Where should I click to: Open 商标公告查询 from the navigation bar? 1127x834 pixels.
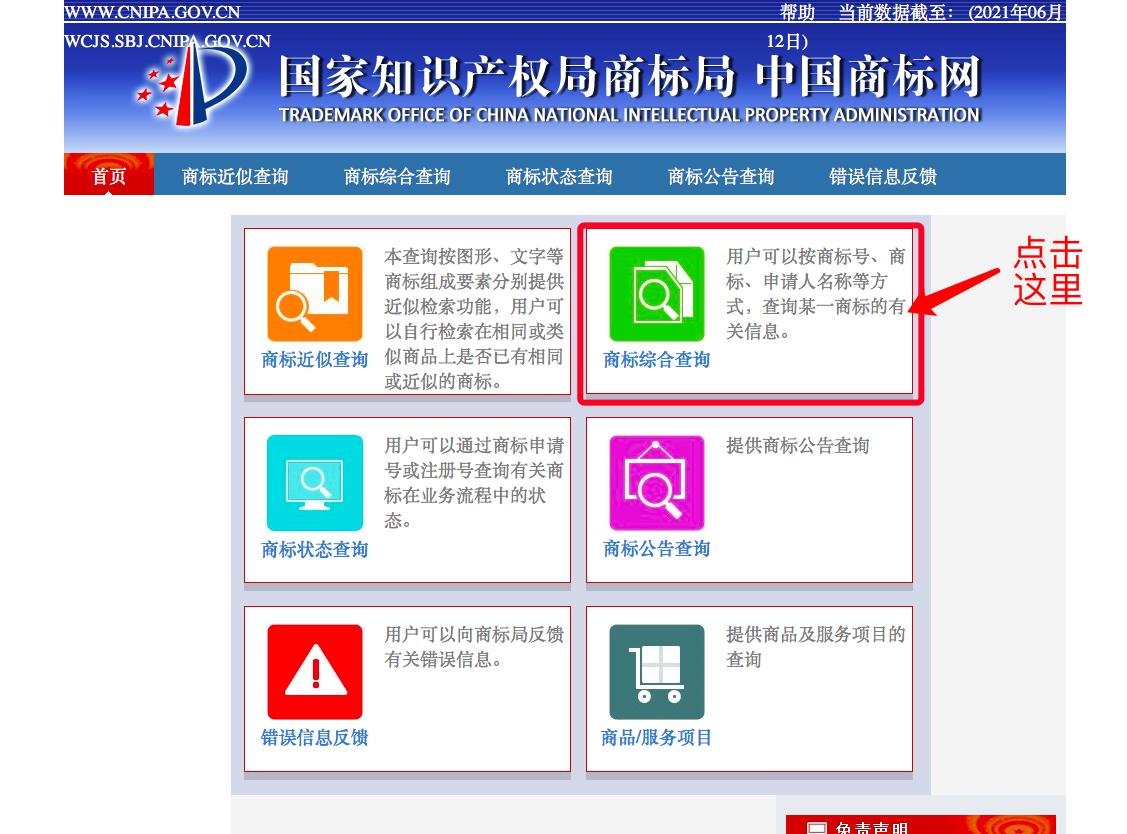click(722, 174)
